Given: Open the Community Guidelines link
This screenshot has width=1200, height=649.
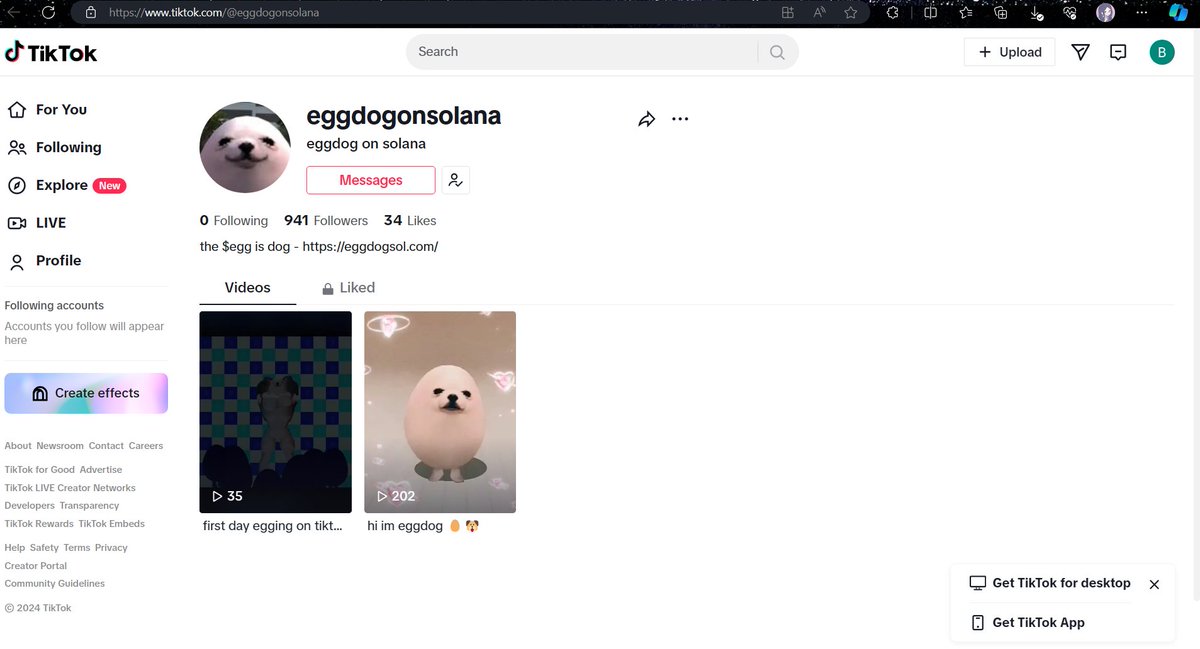Looking at the screenshot, I should pyautogui.click(x=55, y=584).
